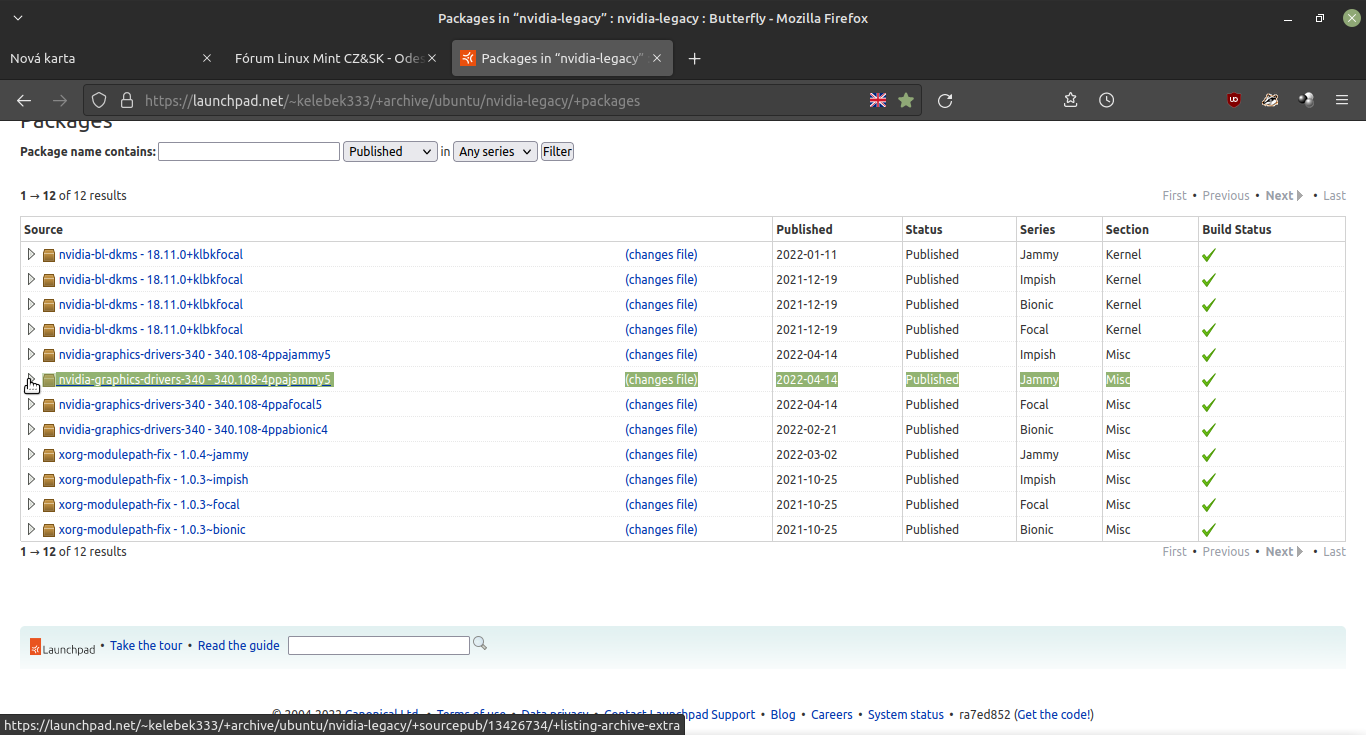Open the Firefox hamburger menu
Viewport: 1366px width, 735px height.
pos(1342,100)
